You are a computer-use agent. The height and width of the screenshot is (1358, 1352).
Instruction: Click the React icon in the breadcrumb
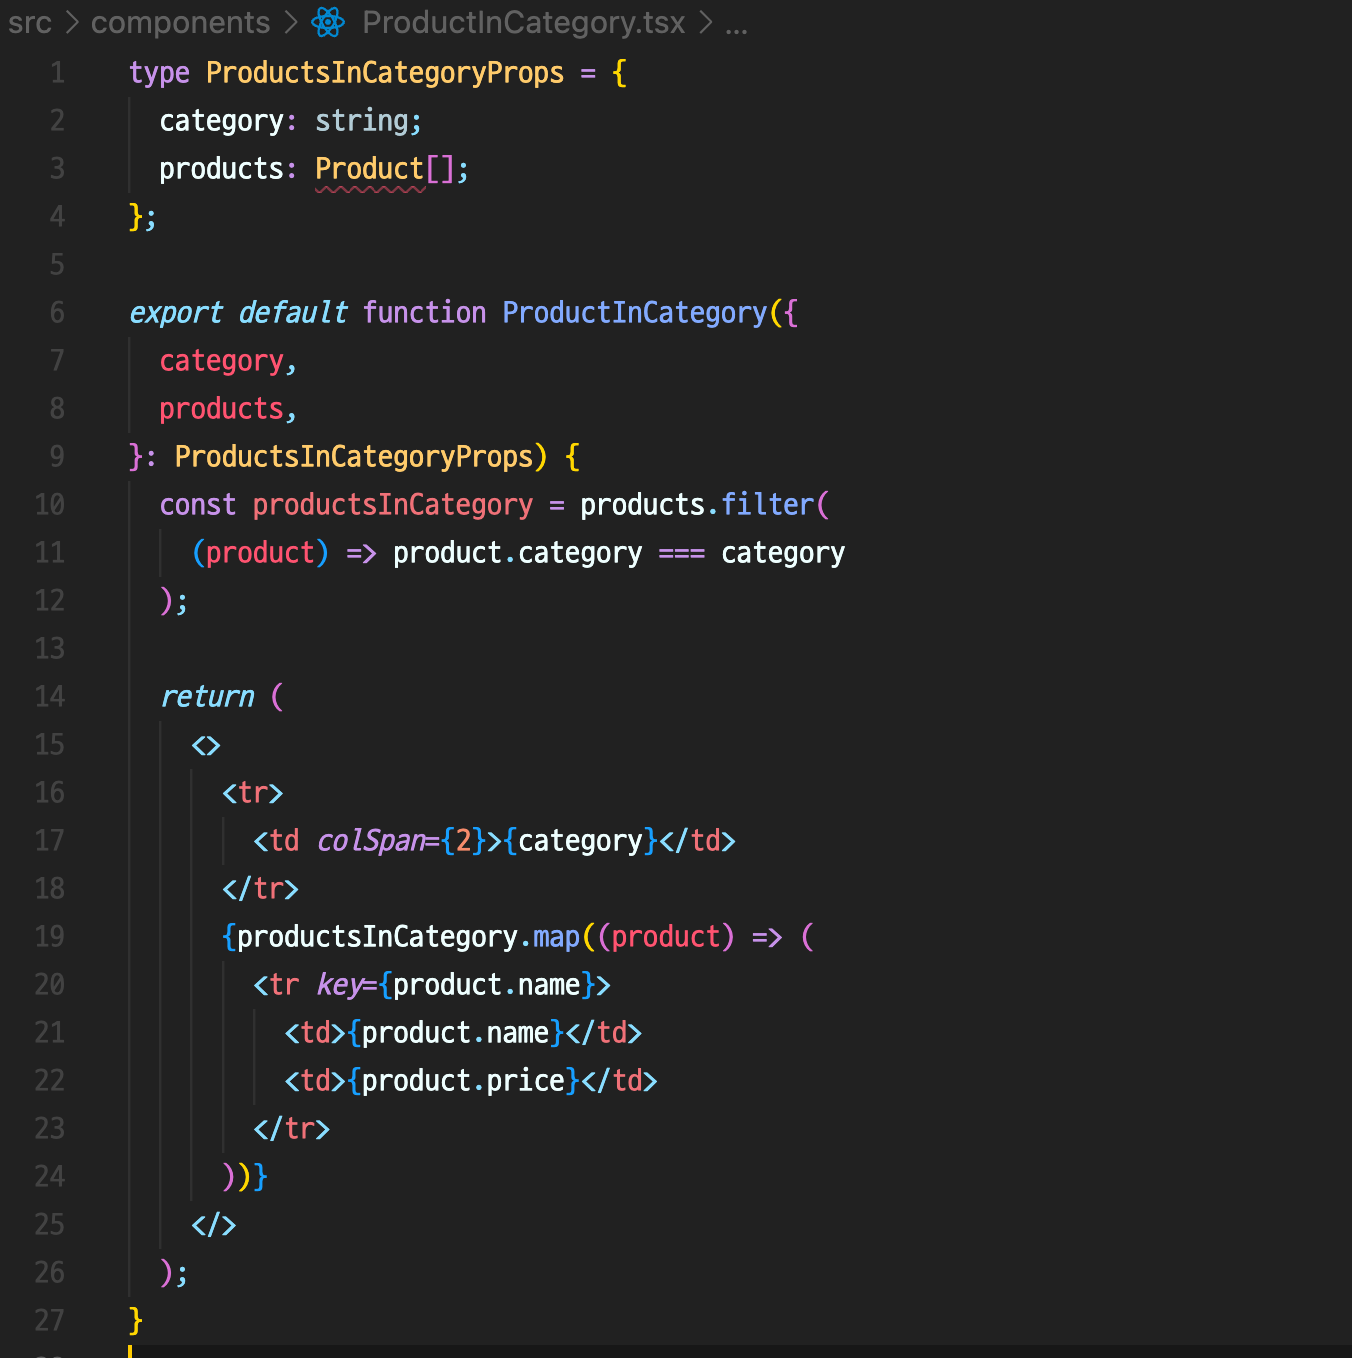[x=328, y=22]
